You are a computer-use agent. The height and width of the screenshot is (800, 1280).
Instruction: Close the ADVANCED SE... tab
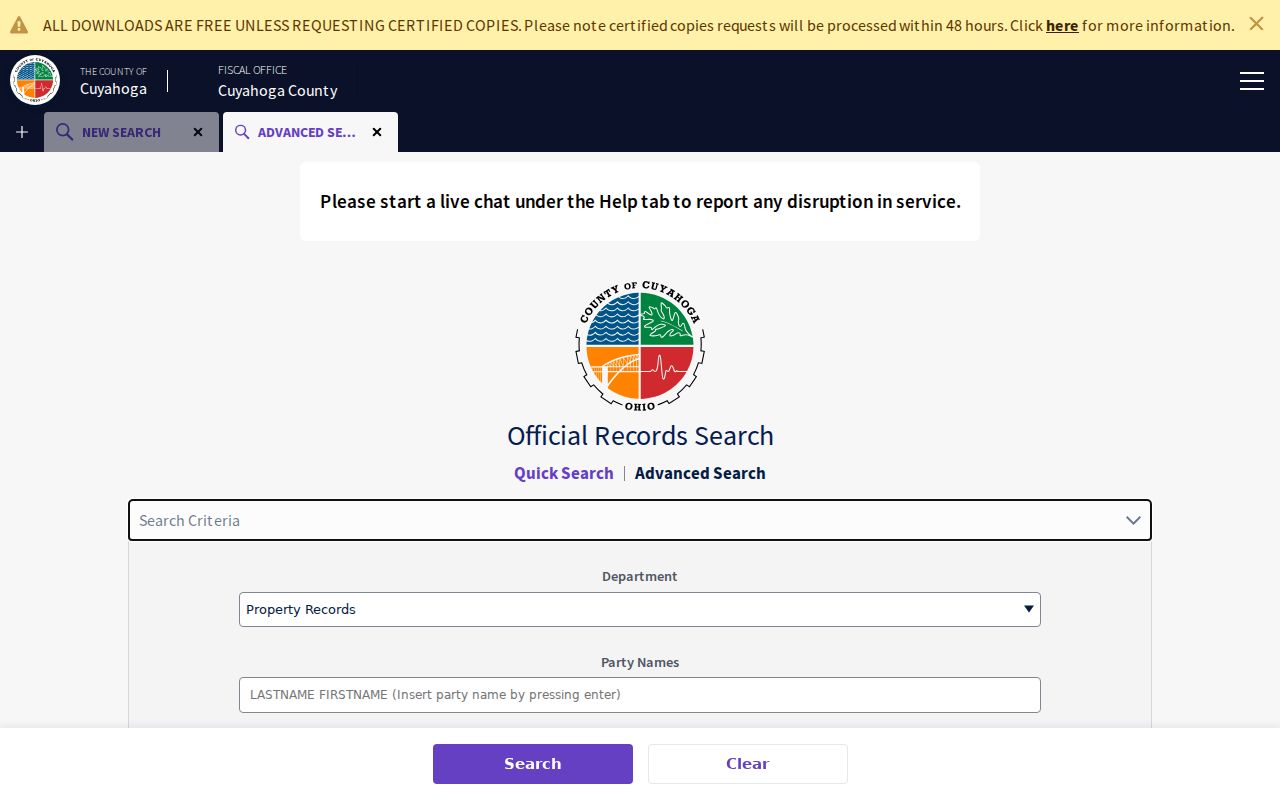tap(377, 132)
